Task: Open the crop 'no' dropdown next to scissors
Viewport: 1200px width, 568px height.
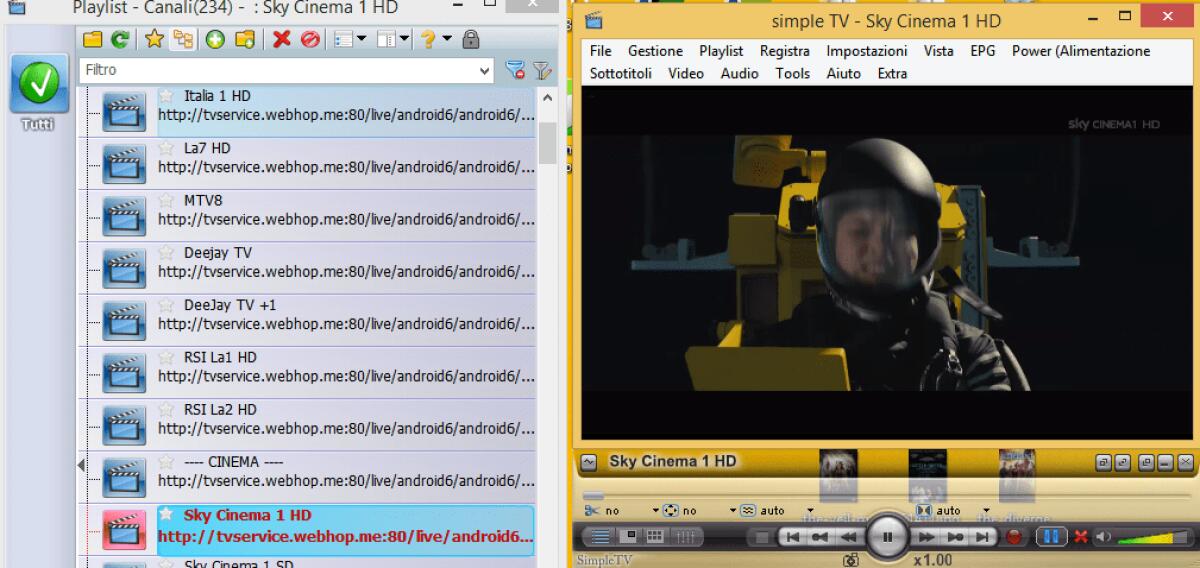Action: pos(655,510)
